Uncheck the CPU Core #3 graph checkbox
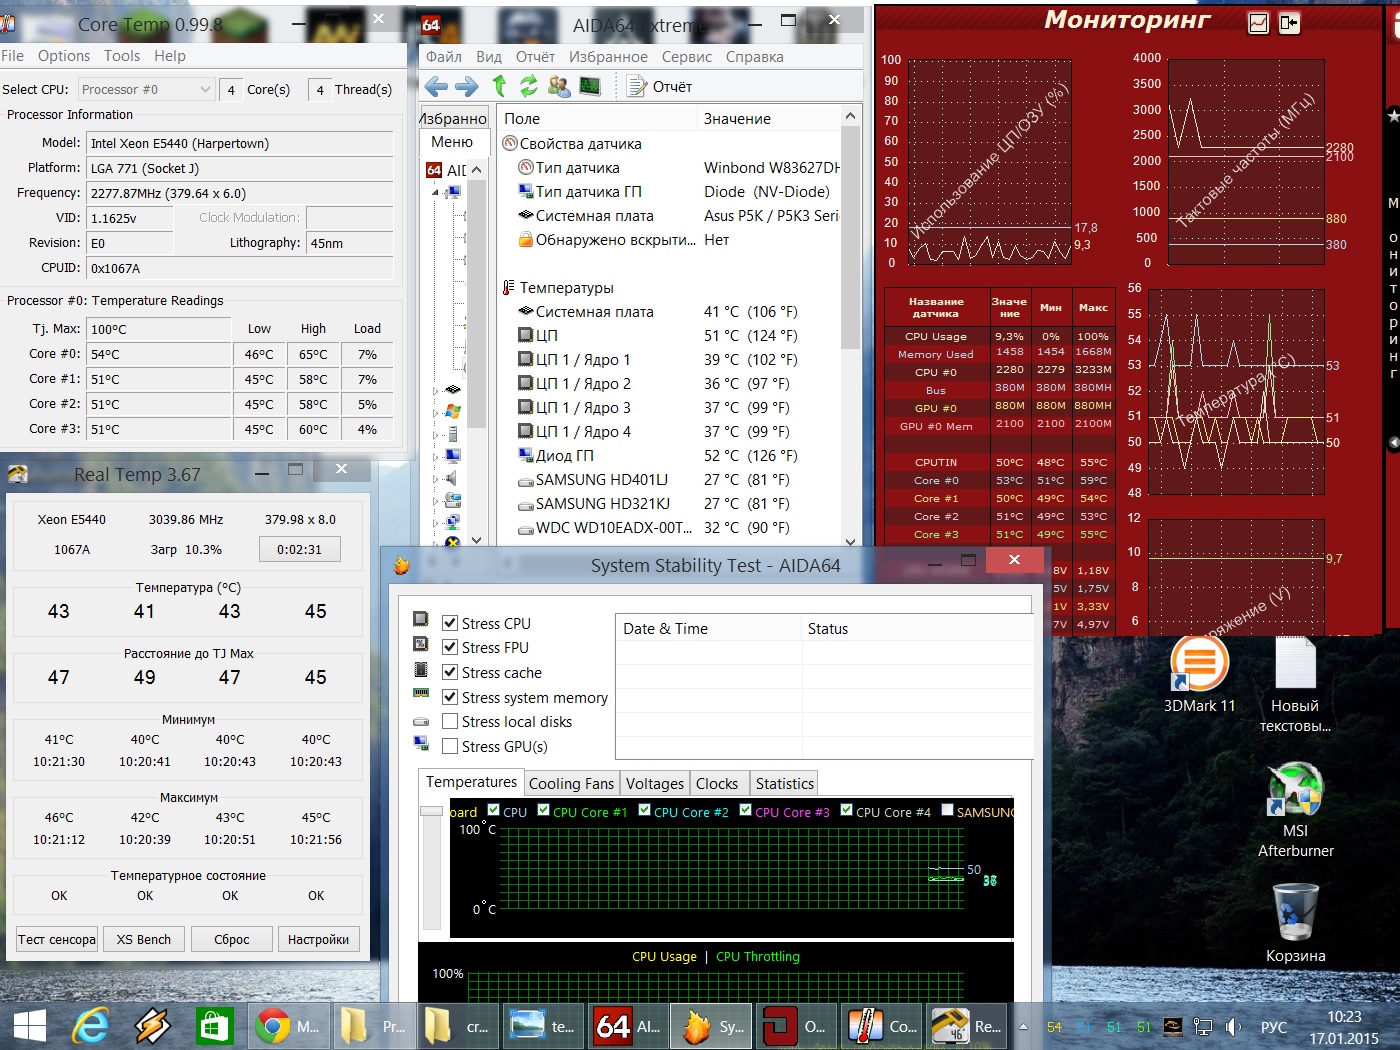 746,810
